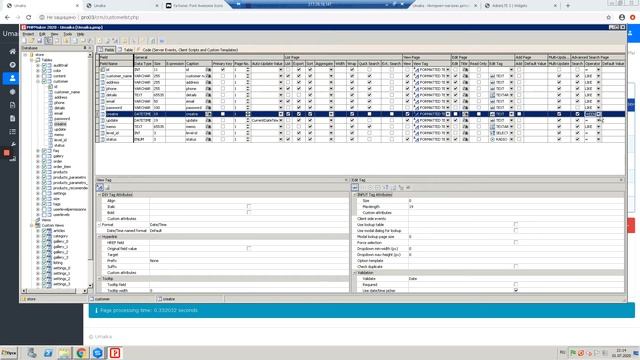
Task: Toggle Primary Key checkbox for id row
Action: coord(222,70)
